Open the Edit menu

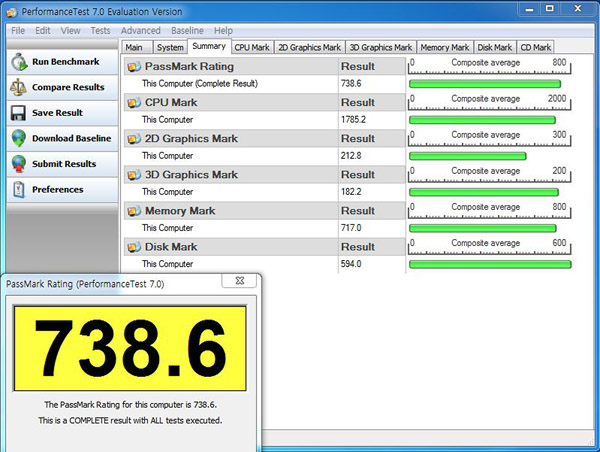(x=42, y=31)
